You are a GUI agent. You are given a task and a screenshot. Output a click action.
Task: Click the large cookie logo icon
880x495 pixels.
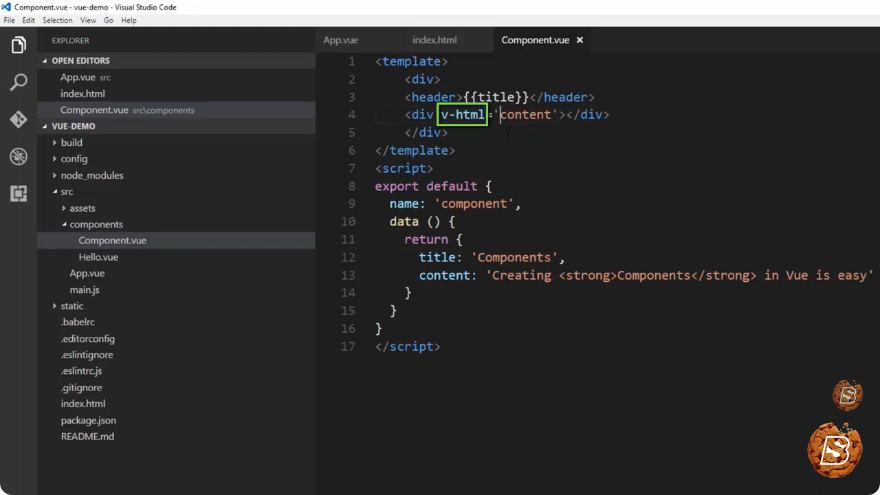[835, 450]
